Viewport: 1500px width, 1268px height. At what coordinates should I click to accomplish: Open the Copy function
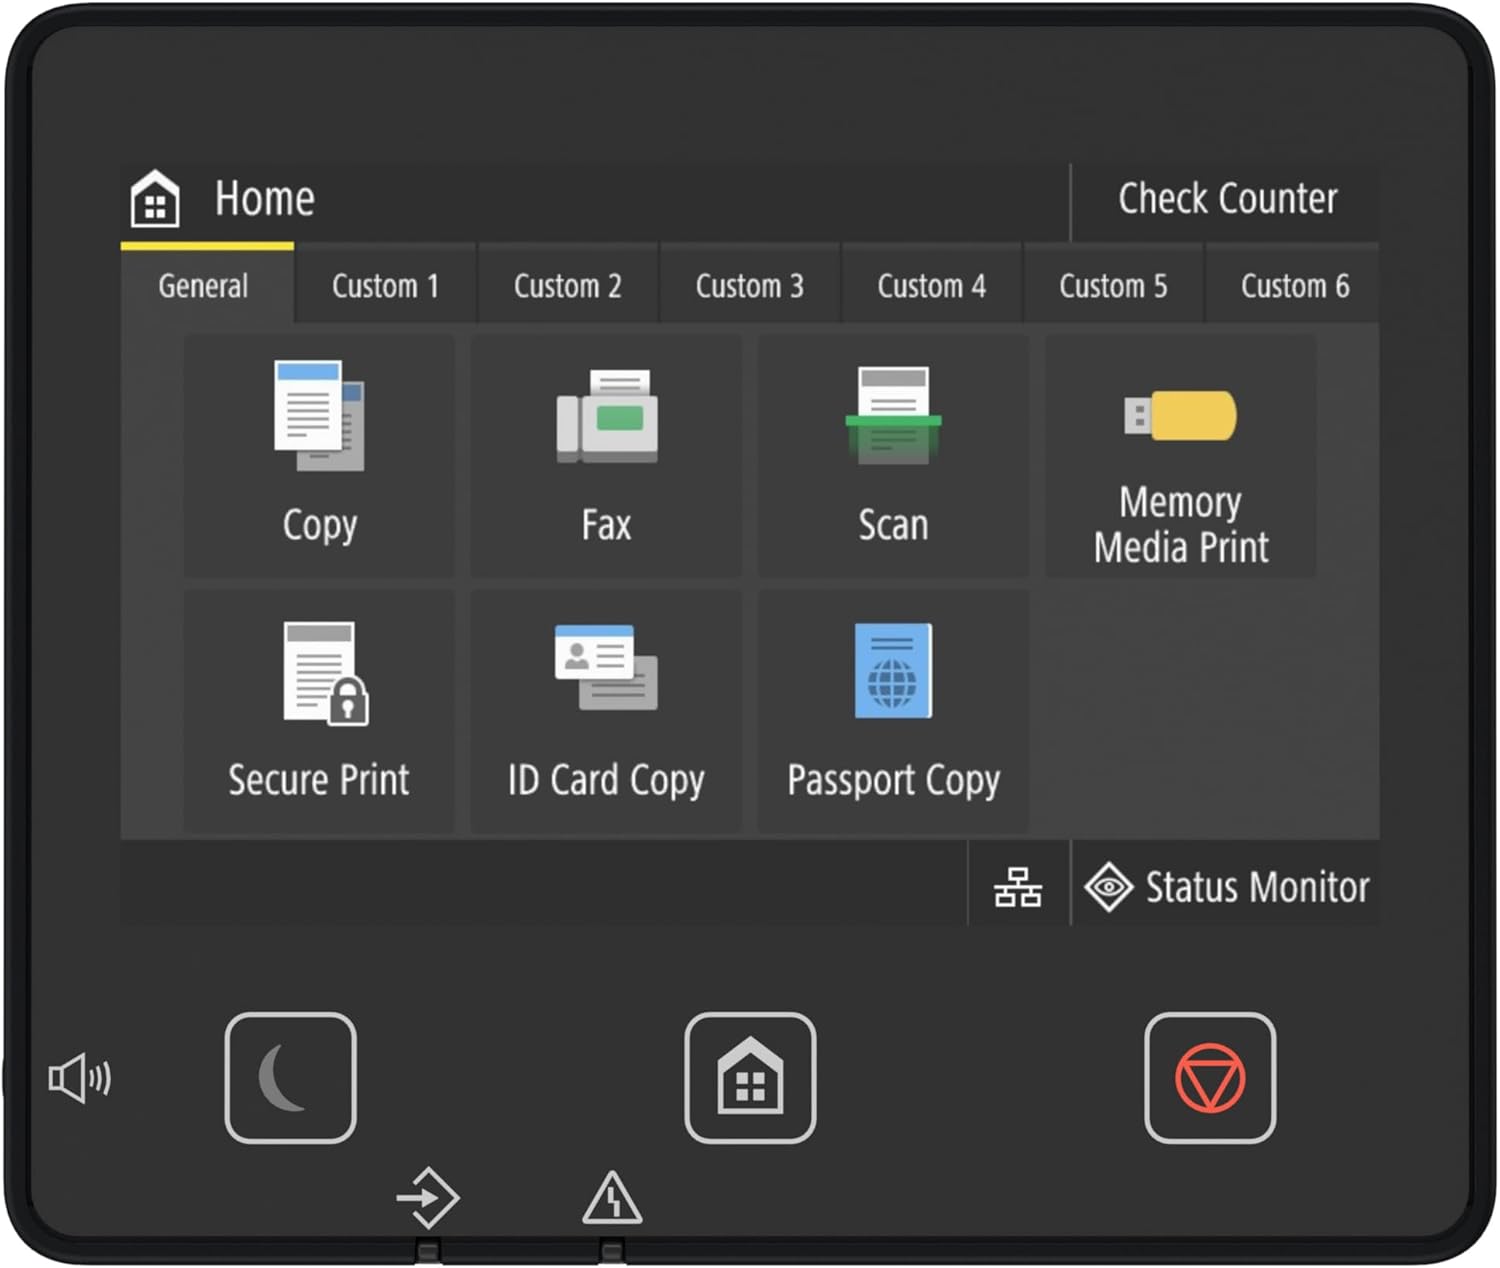(x=318, y=456)
